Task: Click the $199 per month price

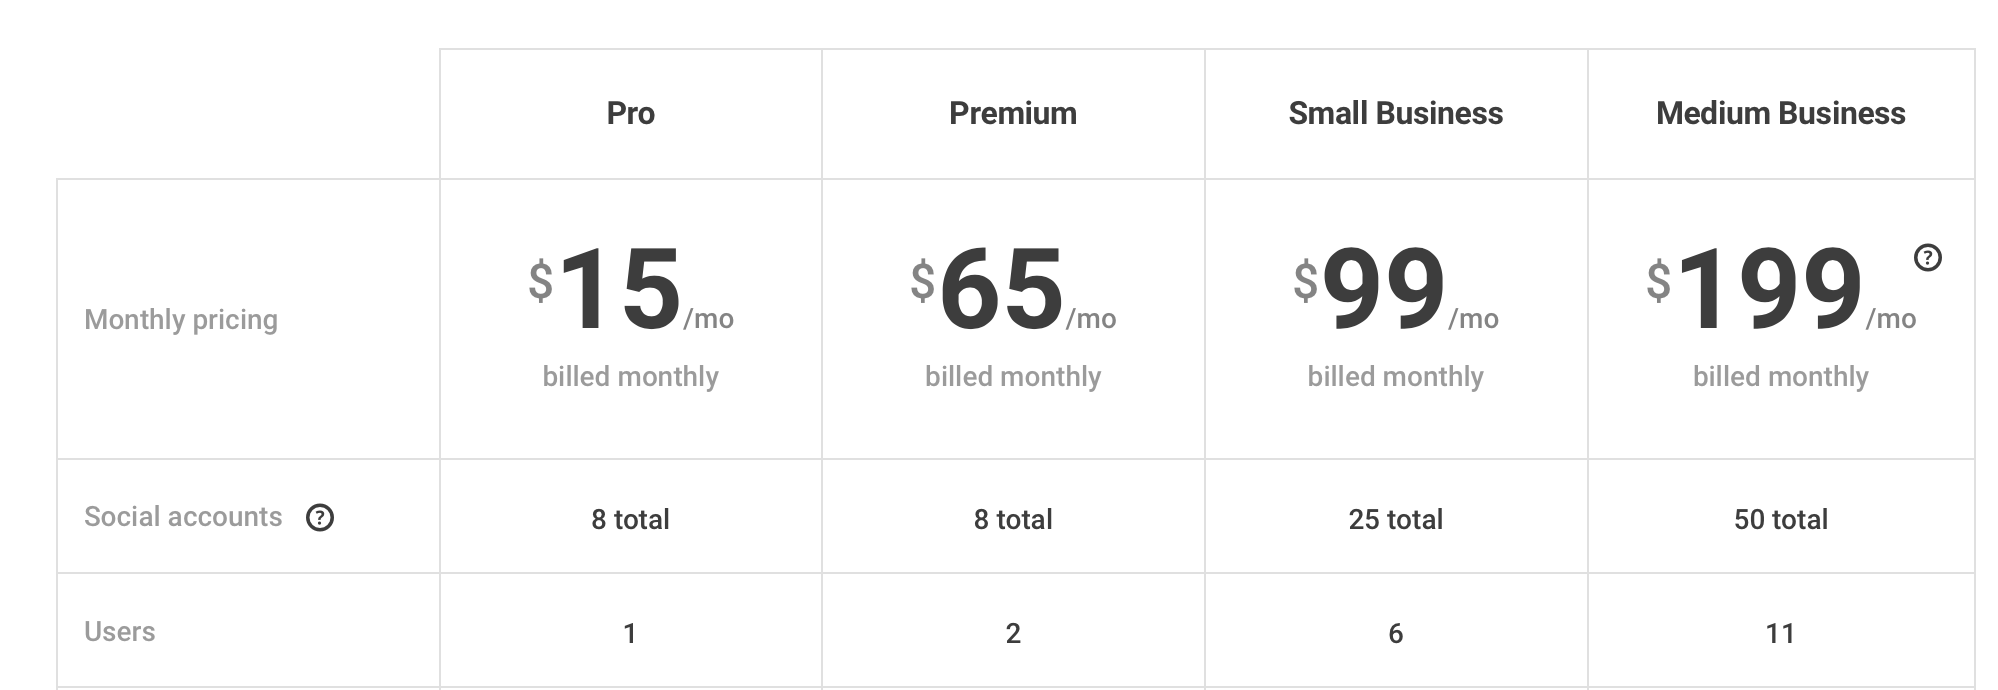Action: pyautogui.click(x=1781, y=290)
